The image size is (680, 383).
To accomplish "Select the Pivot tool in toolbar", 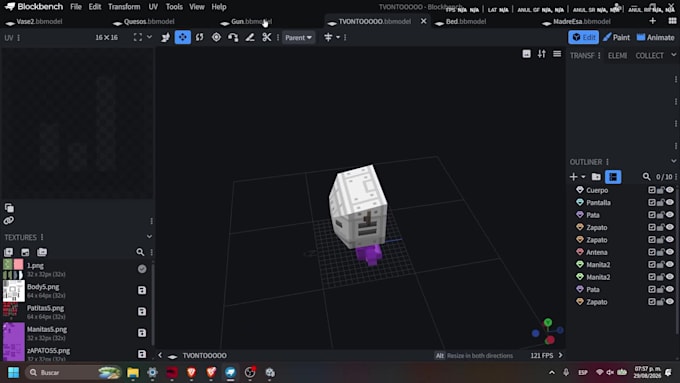I will tap(216, 38).
